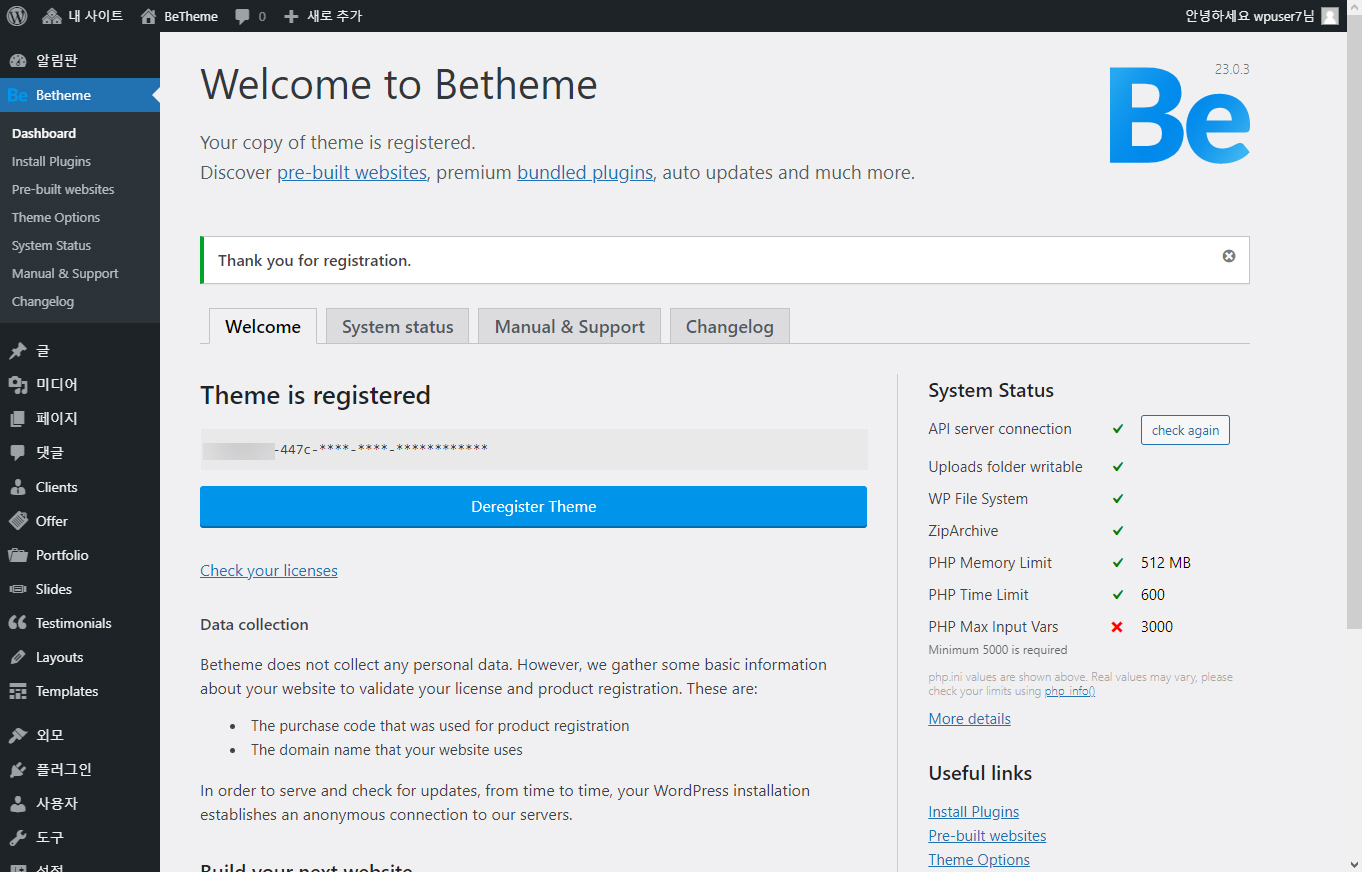Viewport: 1362px width, 872px height.
Task: Open Templates grid icon
Action: pyautogui.click(x=17, y=691)
